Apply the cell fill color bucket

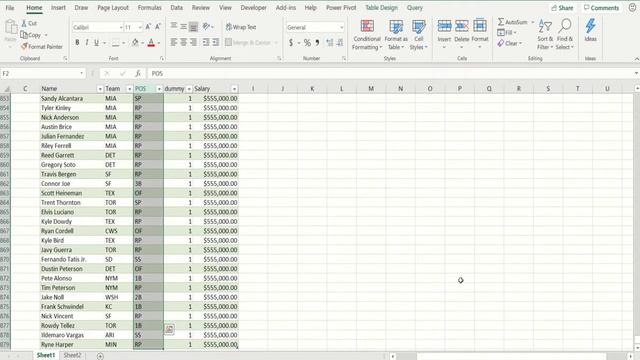135,42
